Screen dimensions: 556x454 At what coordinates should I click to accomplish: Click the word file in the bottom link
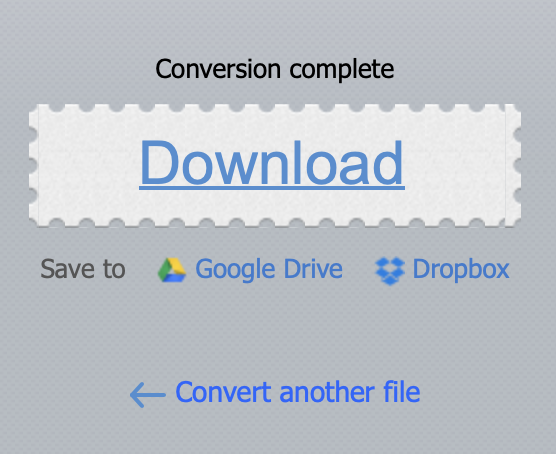[x=402, y=392]
